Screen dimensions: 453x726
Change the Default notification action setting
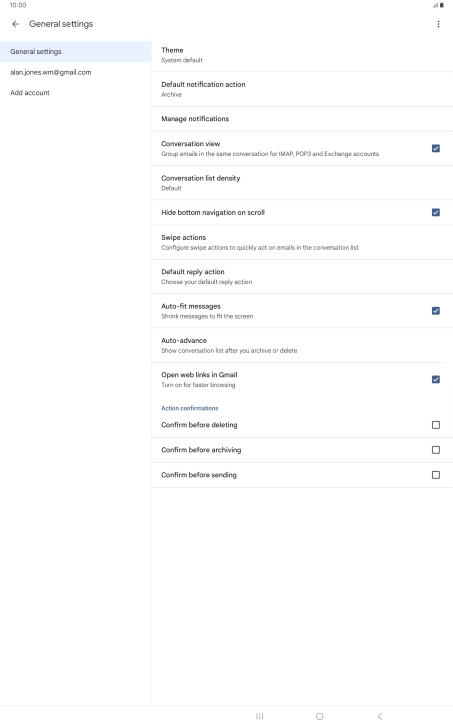tap(302, 89)
